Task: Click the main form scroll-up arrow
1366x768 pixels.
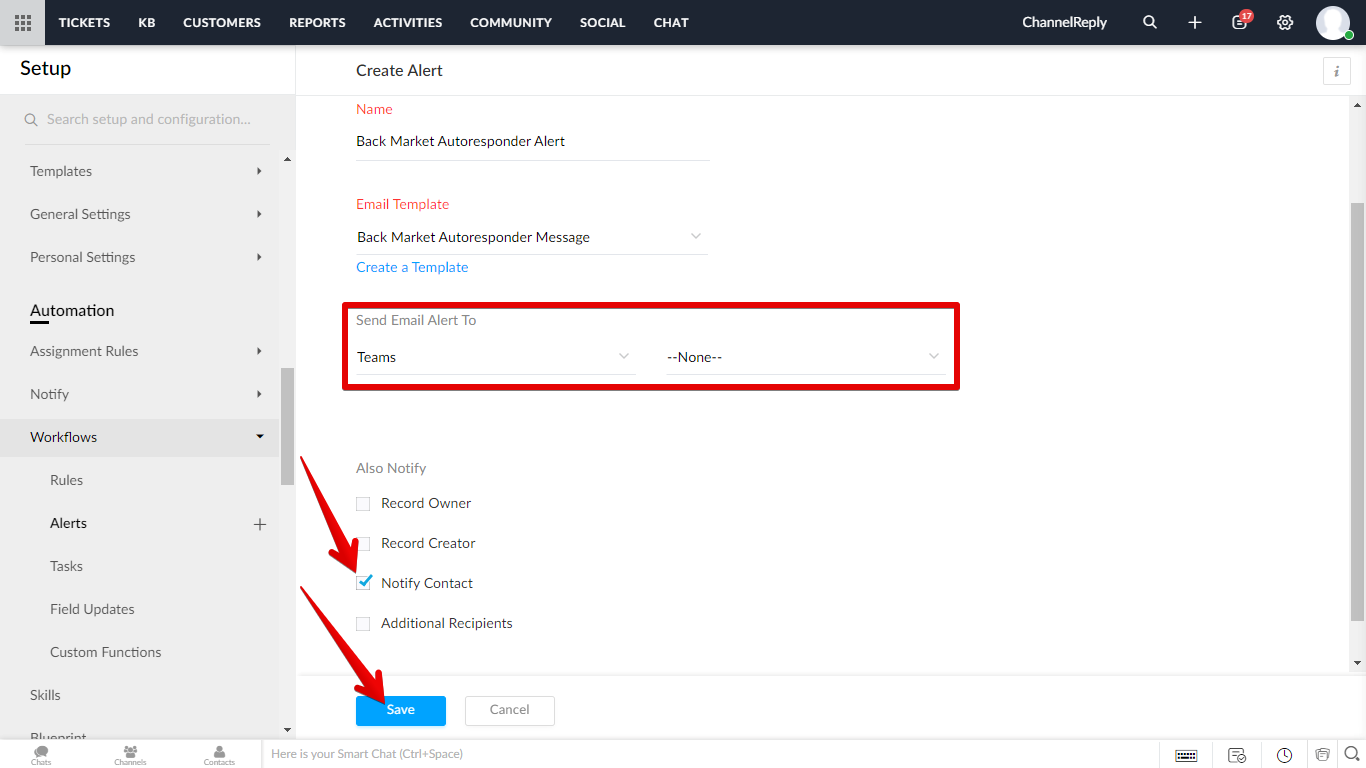Action: (1357, 104)
